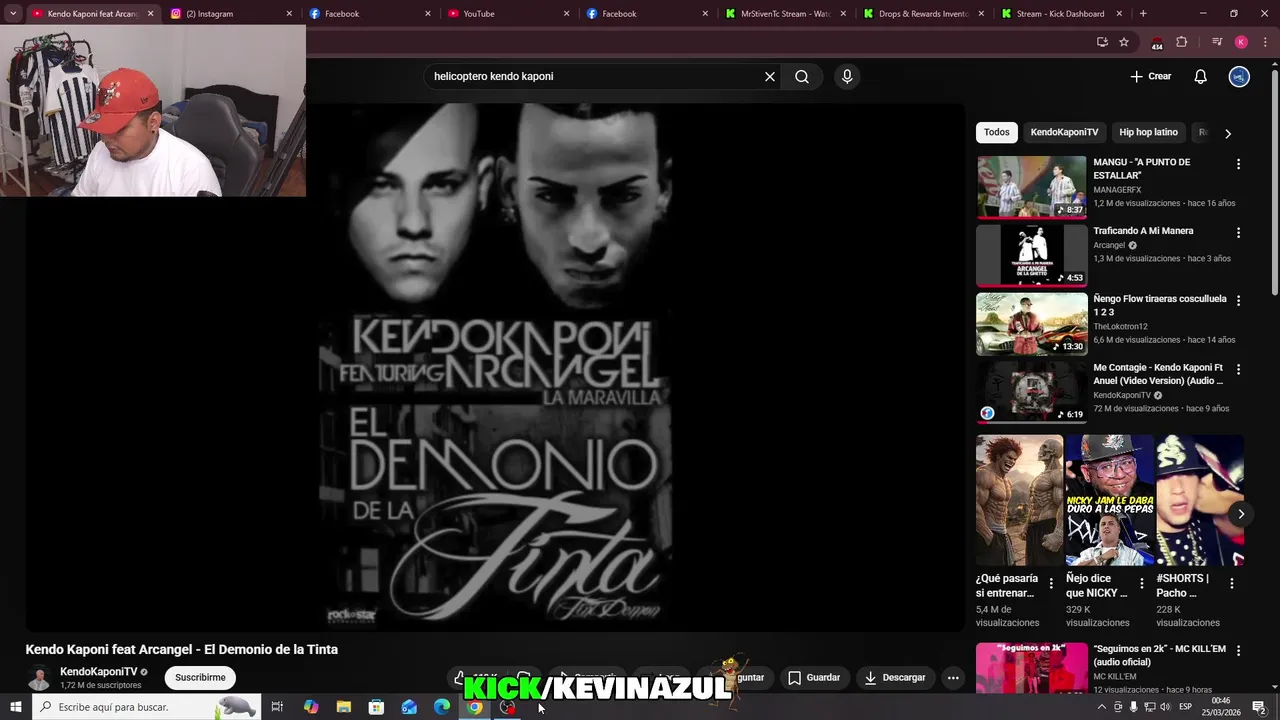Switch to the first Facebook tab
The image size is (1280, 720).
tap(369, 14)
